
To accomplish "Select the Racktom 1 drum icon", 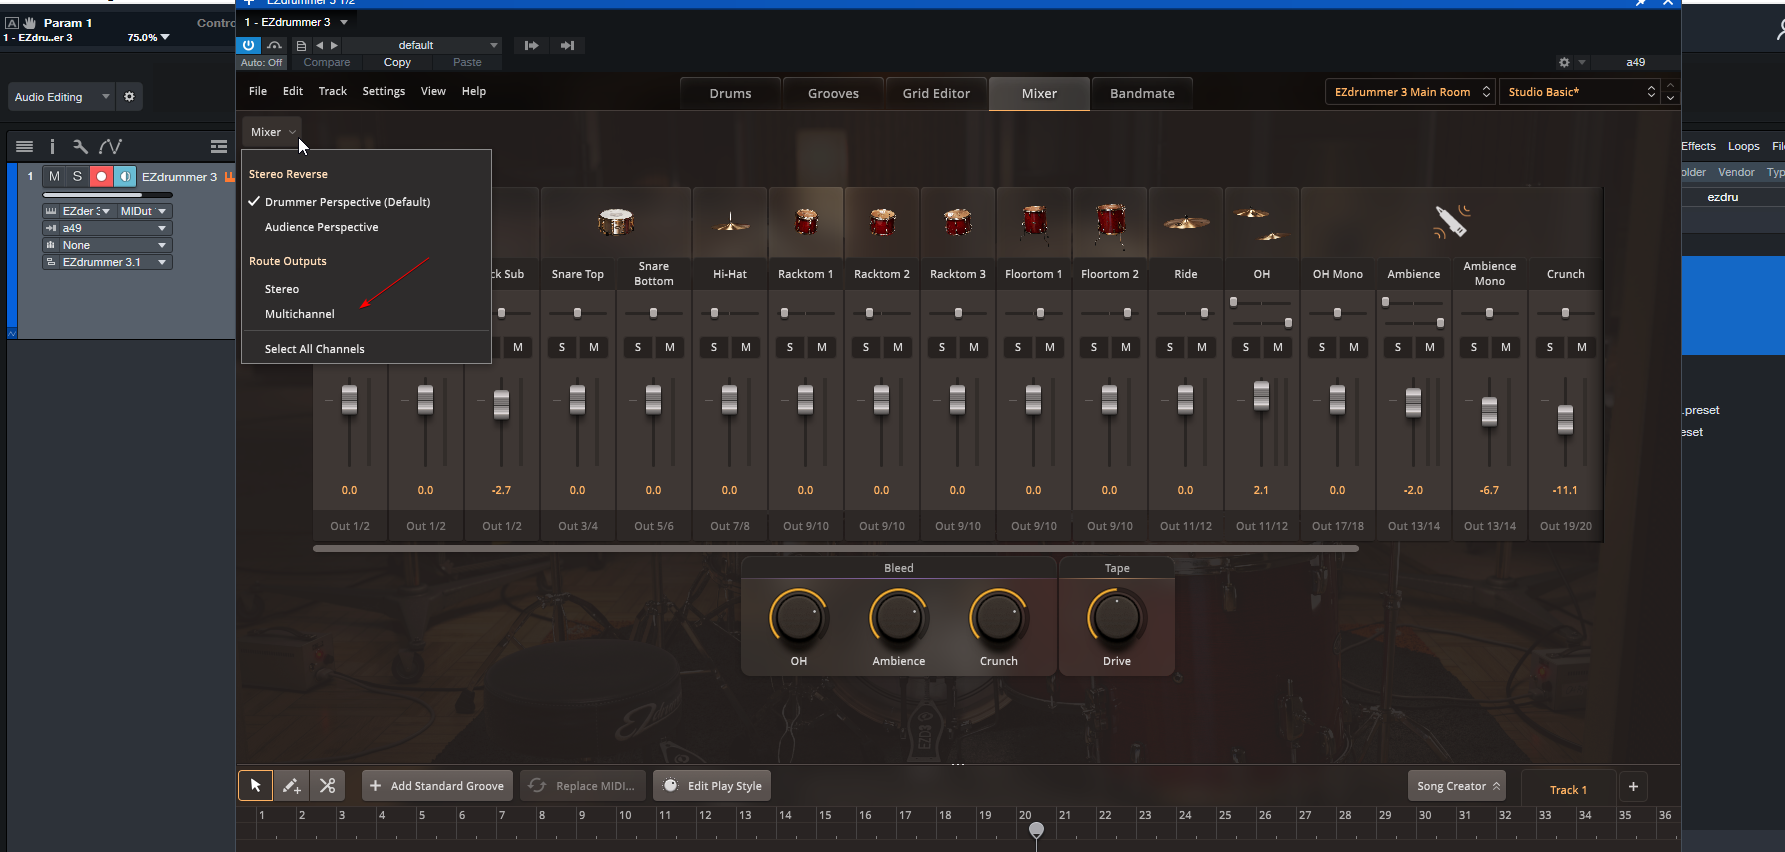I will click(806, 221).
